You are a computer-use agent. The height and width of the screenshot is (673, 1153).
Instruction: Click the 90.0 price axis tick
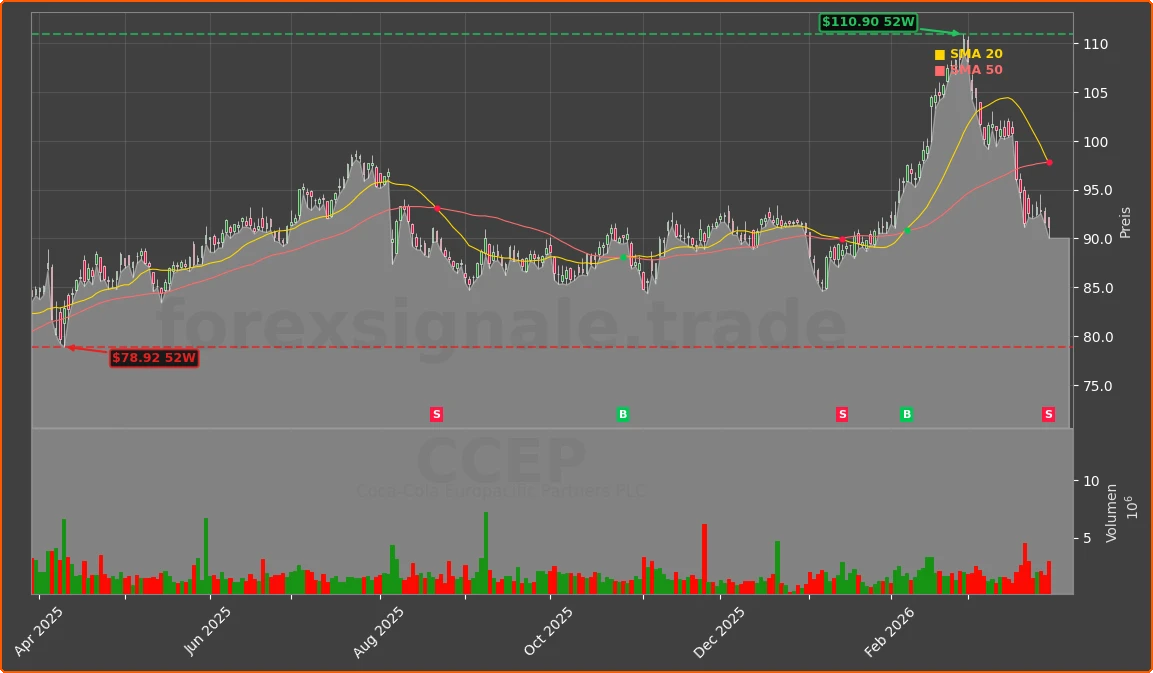click(1097, 240)
